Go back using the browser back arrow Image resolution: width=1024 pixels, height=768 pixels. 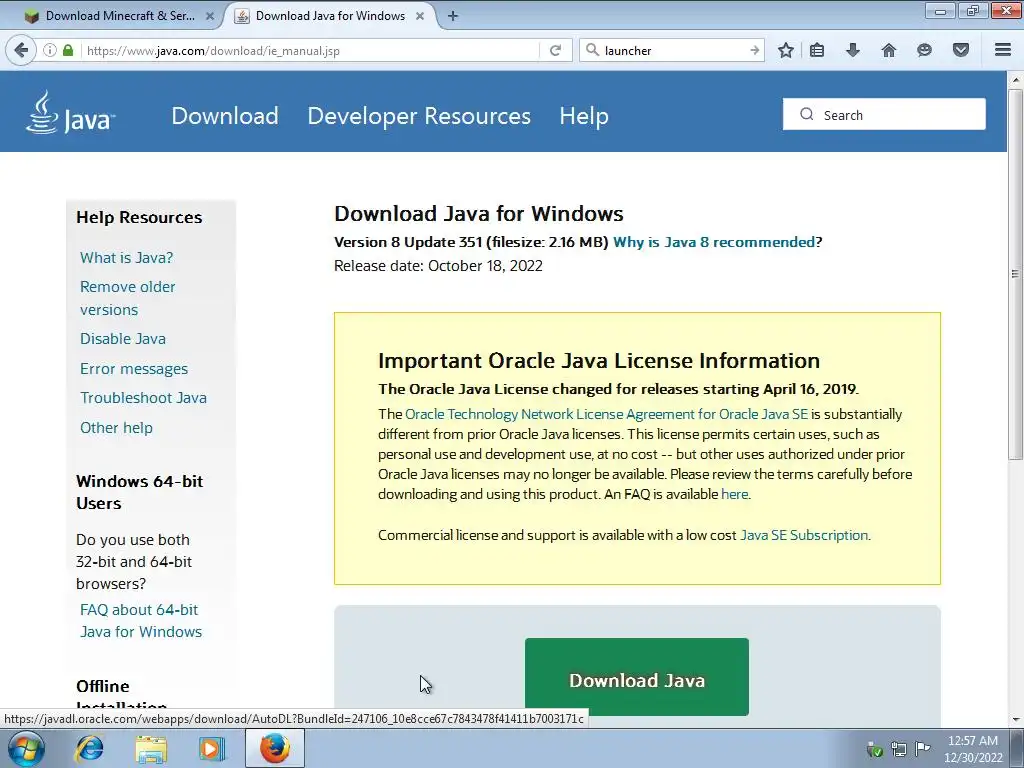(x=21, y=50)
